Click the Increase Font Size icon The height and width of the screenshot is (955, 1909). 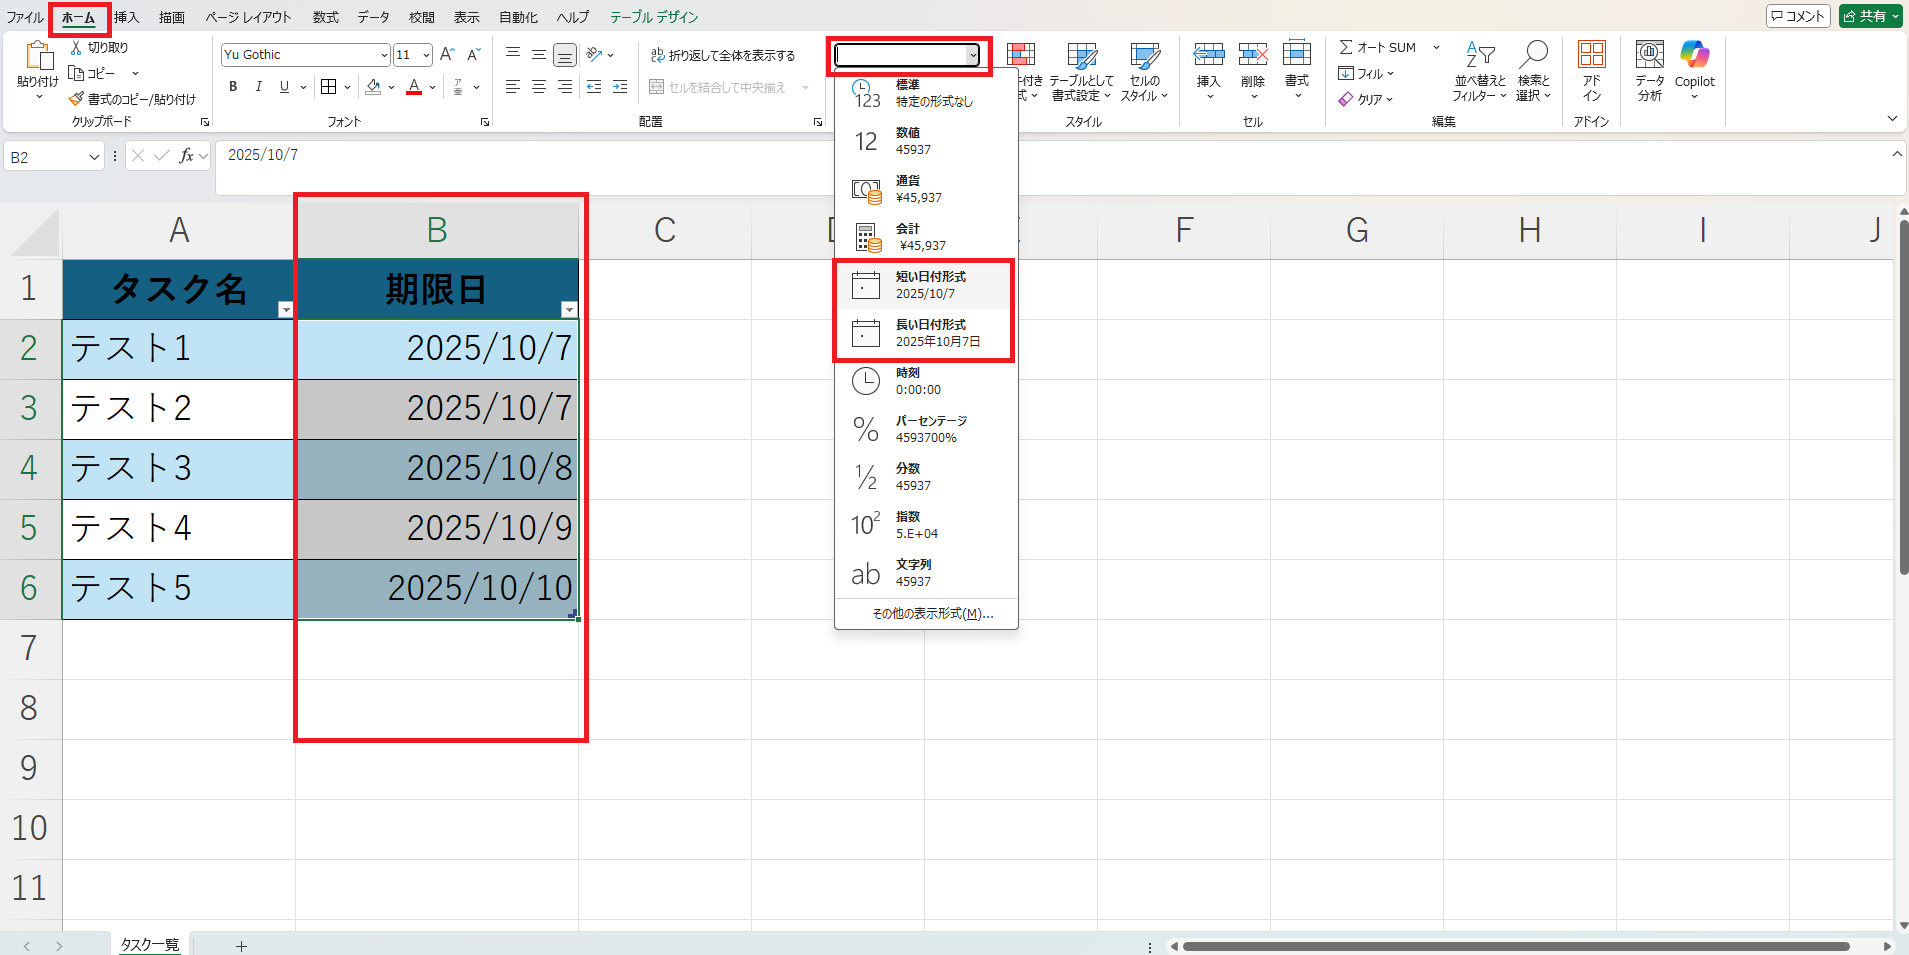point(447,55)
